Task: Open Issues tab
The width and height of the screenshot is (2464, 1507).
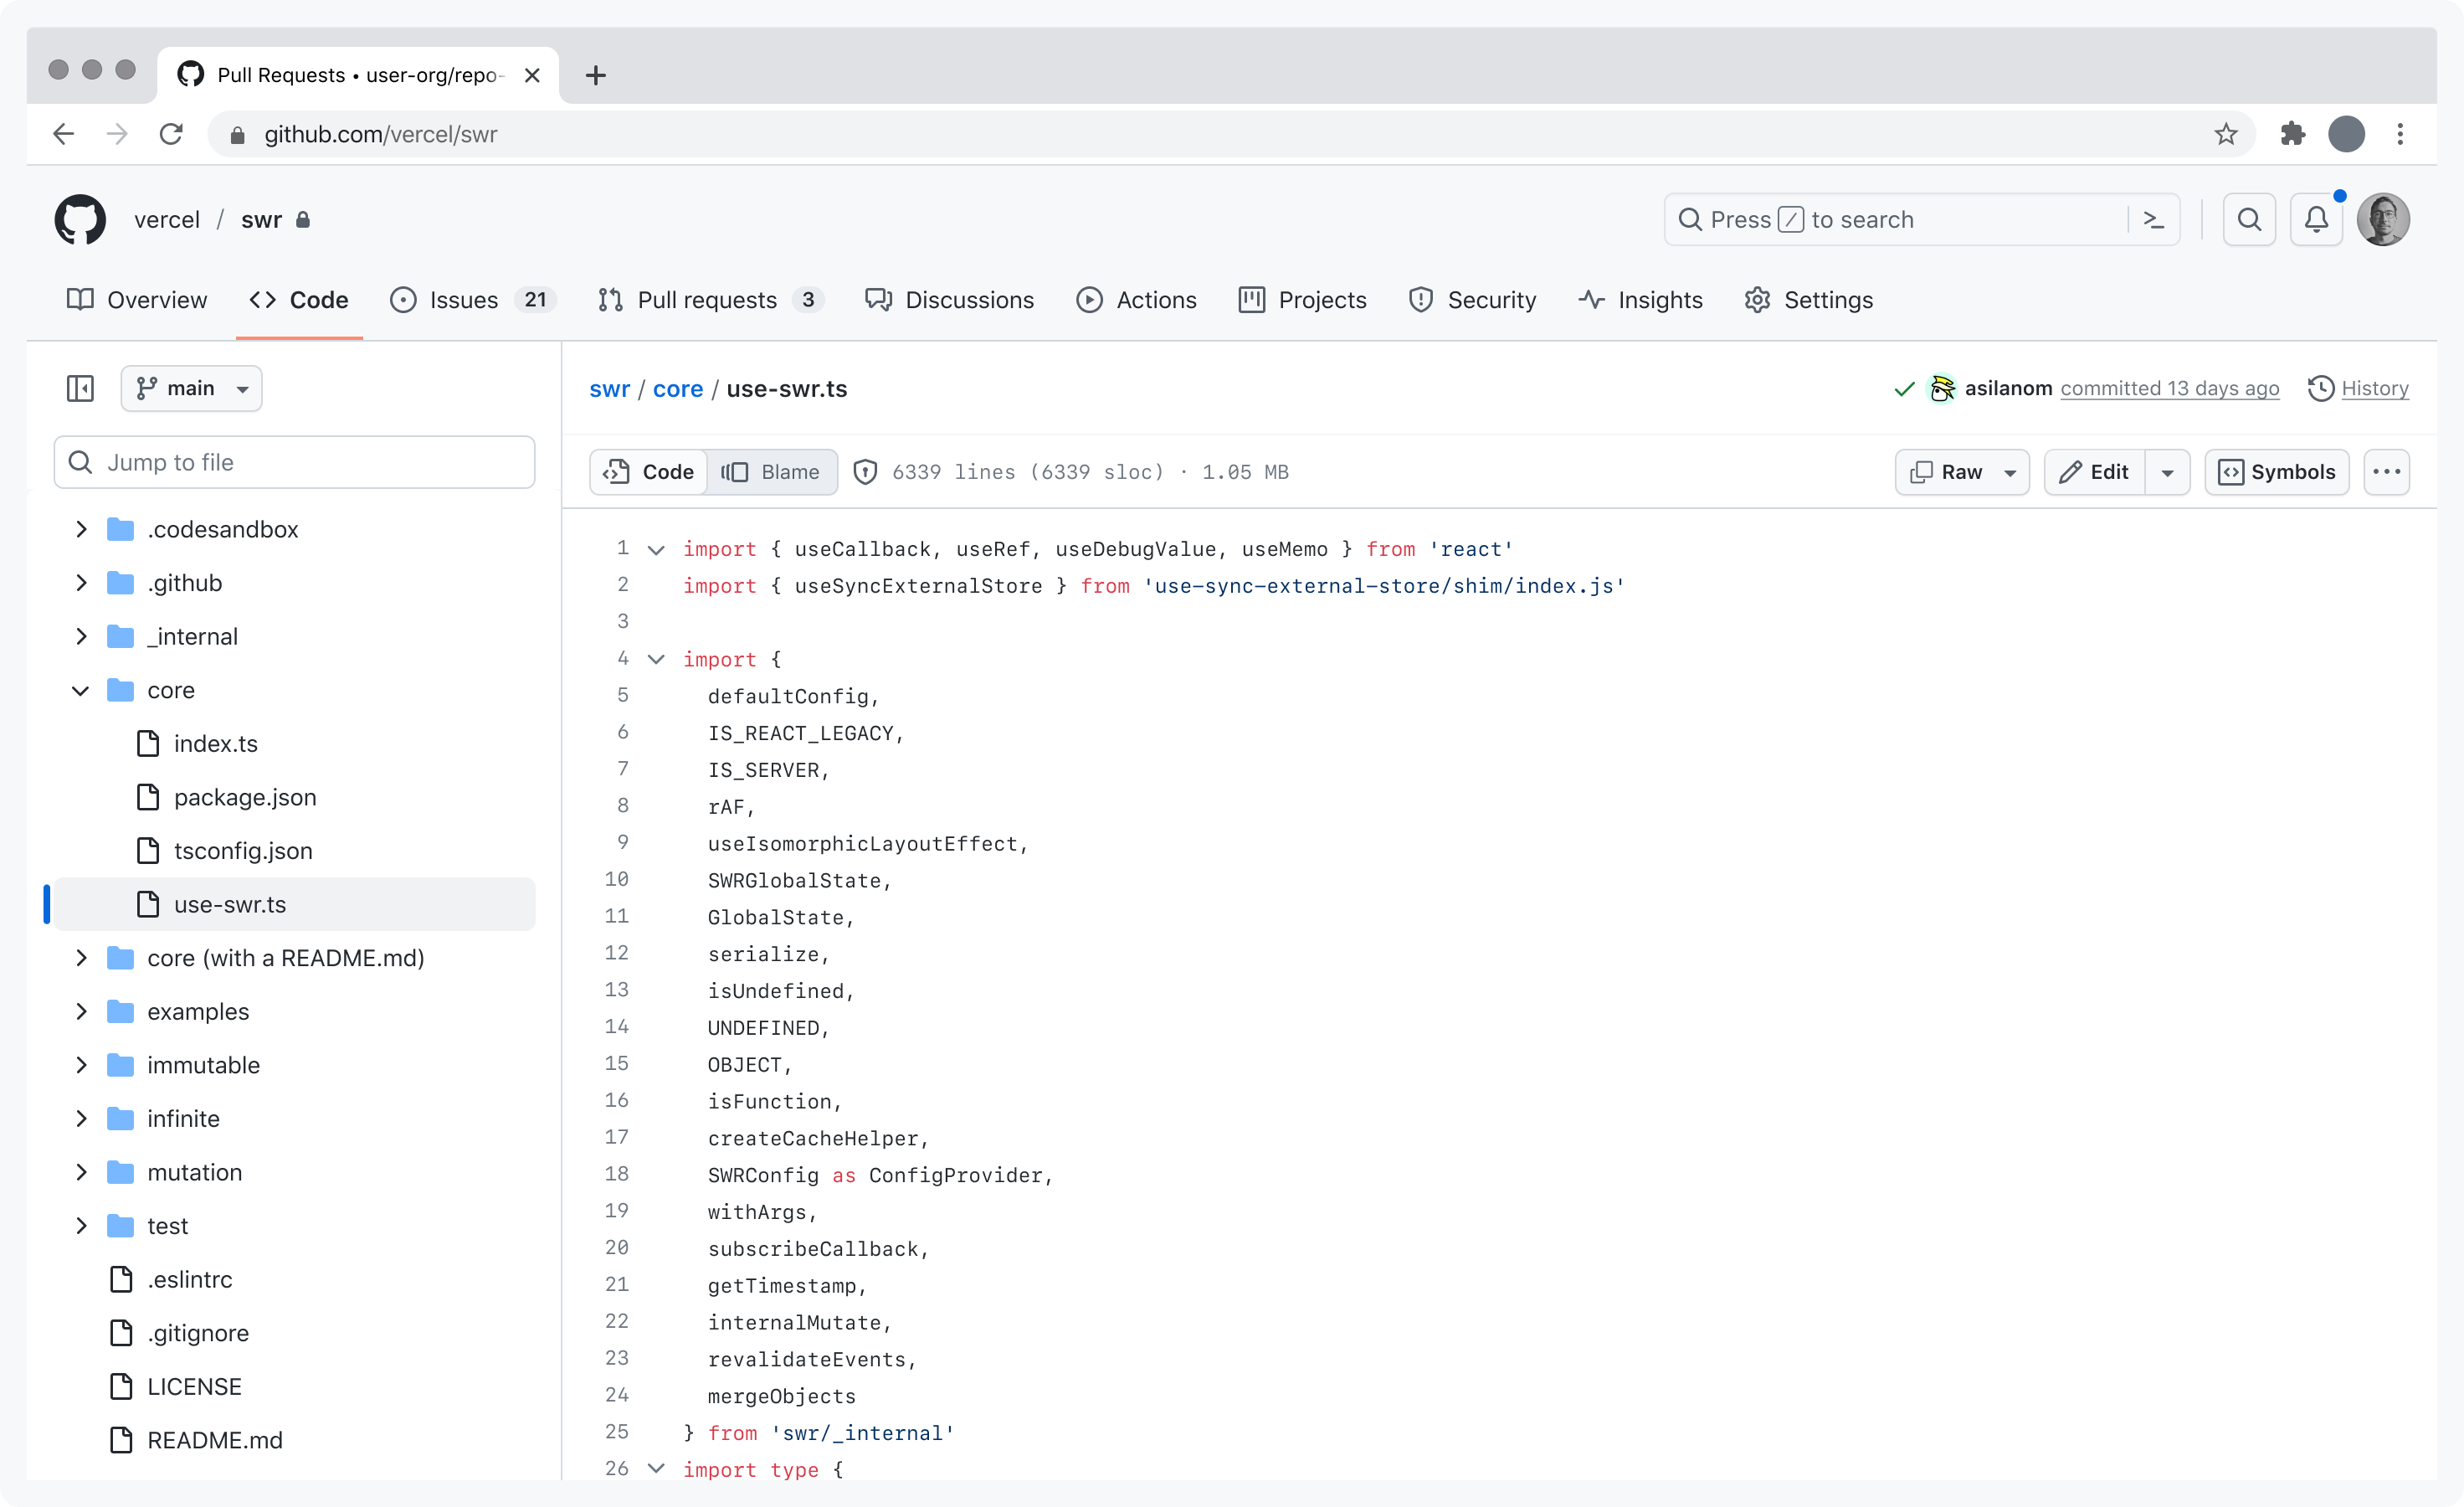Action: coord(472,300)
